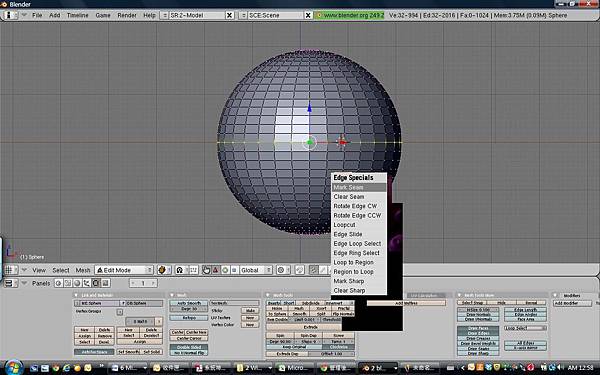The image size is (600, 375).
Task: Click the info window type icon
Action: [10, 15]
